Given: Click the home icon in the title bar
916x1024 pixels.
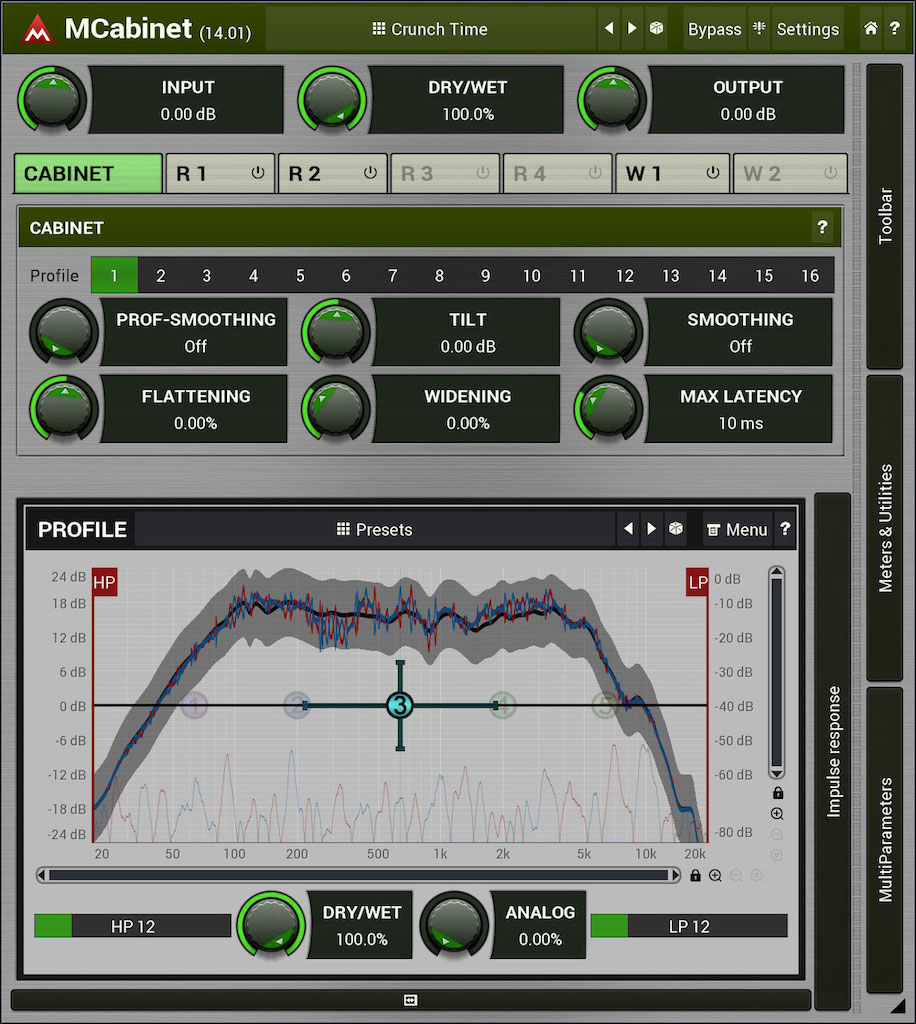Looking at the screenshot, I should [x=870, y=29].
